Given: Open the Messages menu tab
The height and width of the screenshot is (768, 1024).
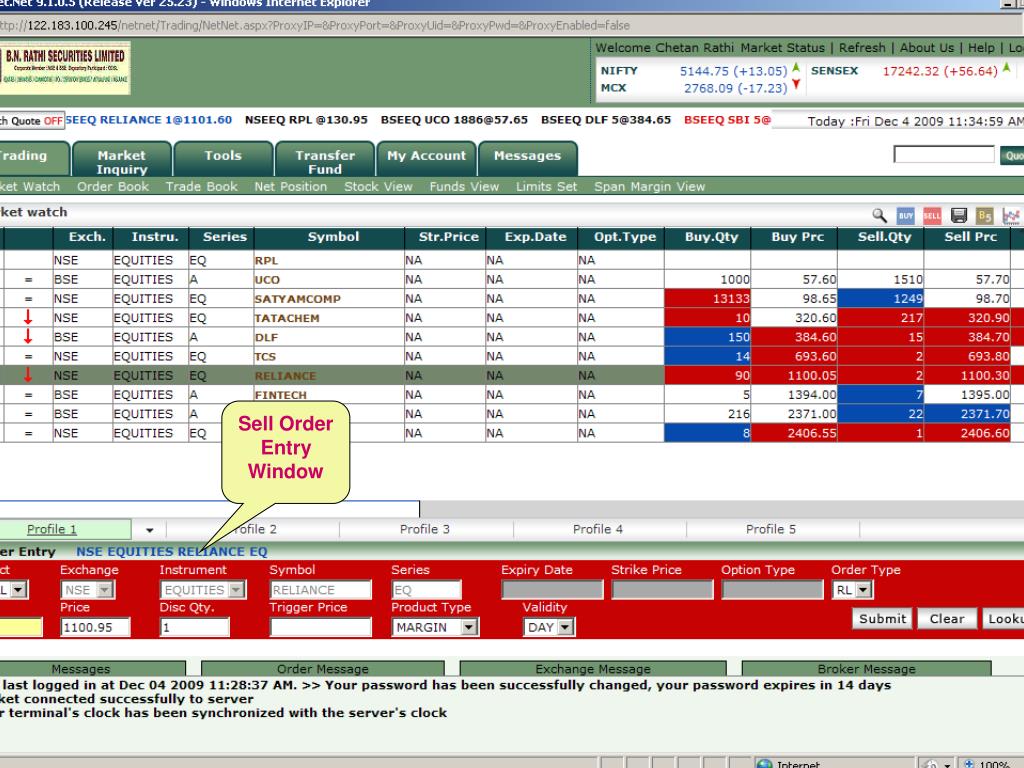Looking at the screenshot, I should click(x=528, y=159).
